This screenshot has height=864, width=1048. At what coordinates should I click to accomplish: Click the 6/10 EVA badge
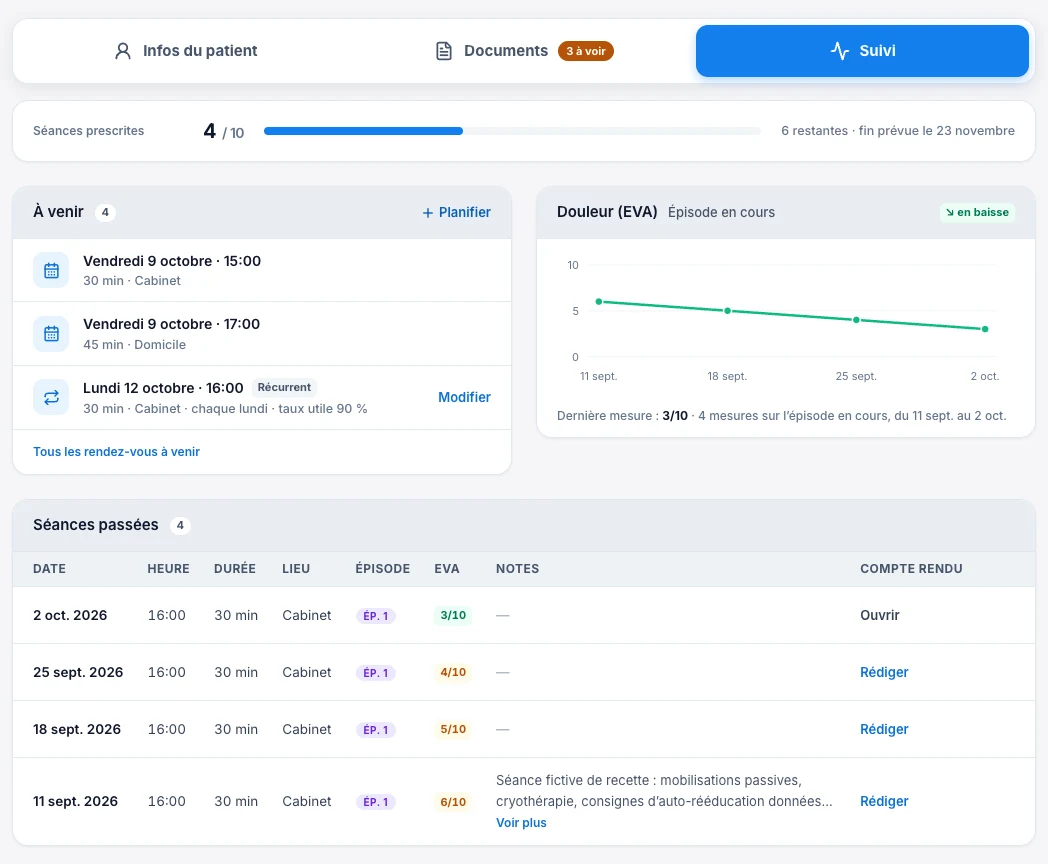pos(453,801)
